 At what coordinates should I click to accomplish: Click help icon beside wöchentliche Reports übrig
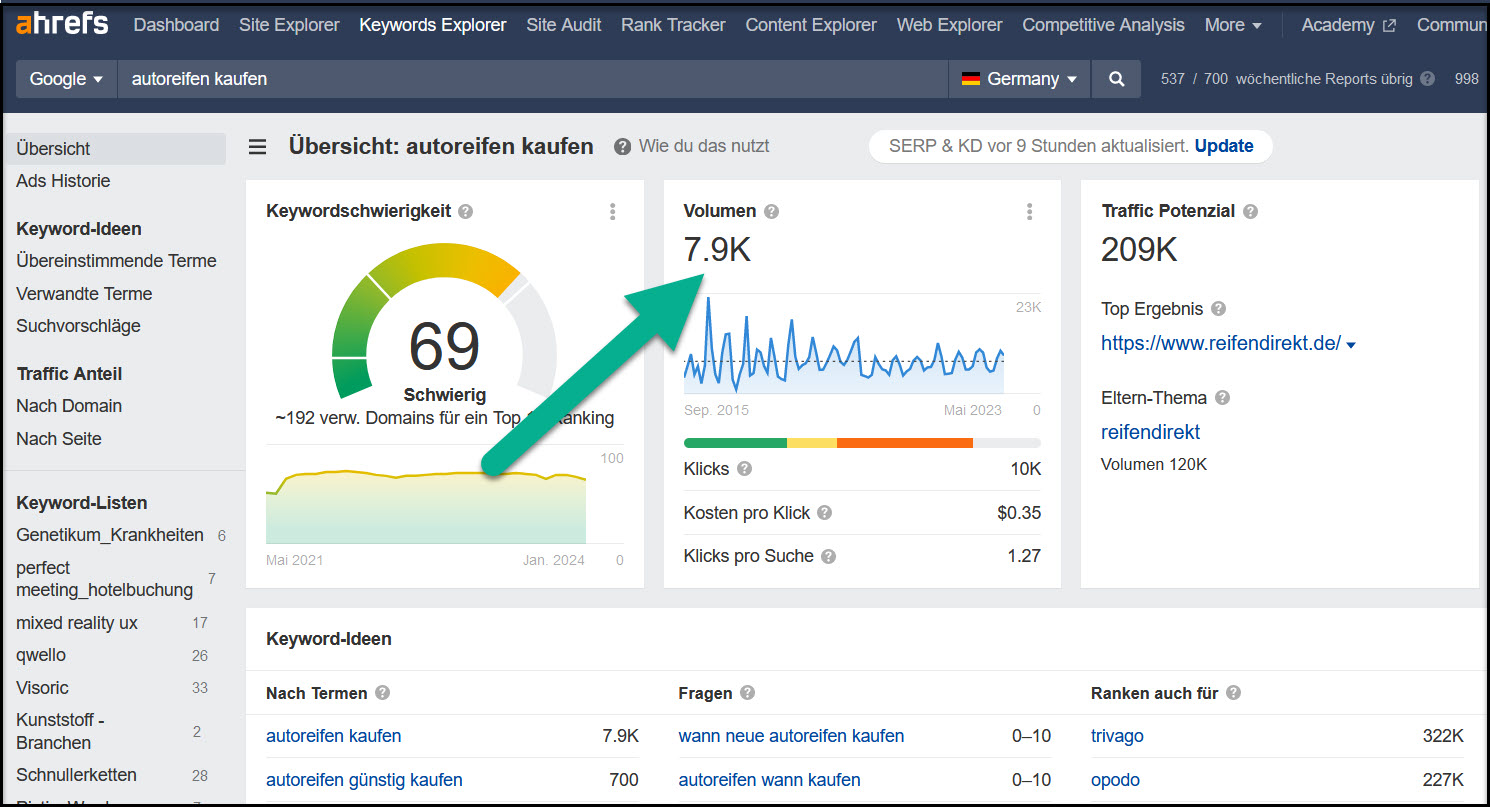point(1427,79)
